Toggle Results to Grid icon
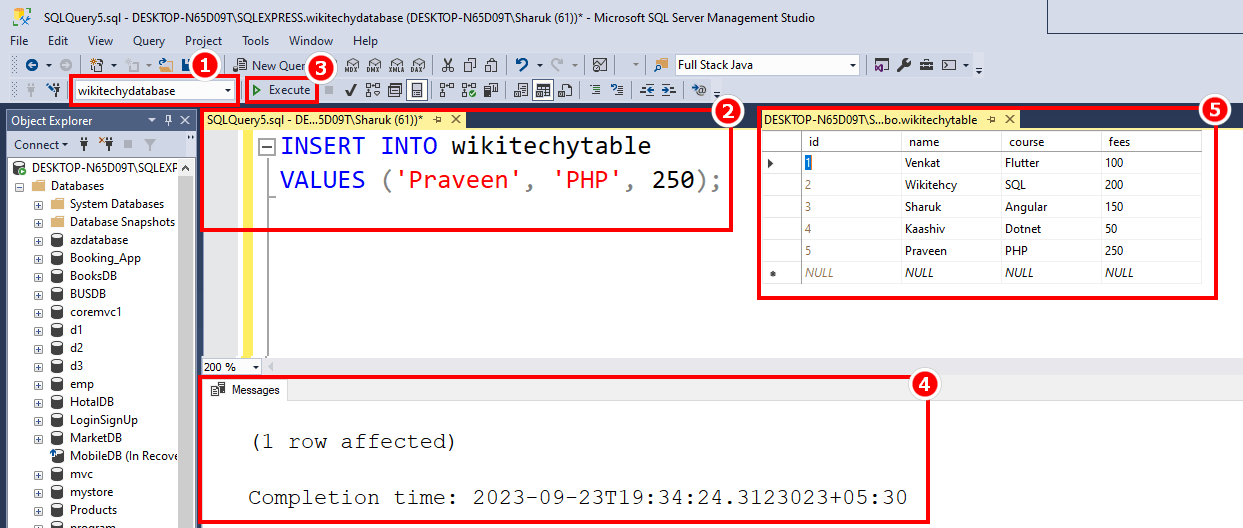The image size is (1243, 528). point(543,90)
